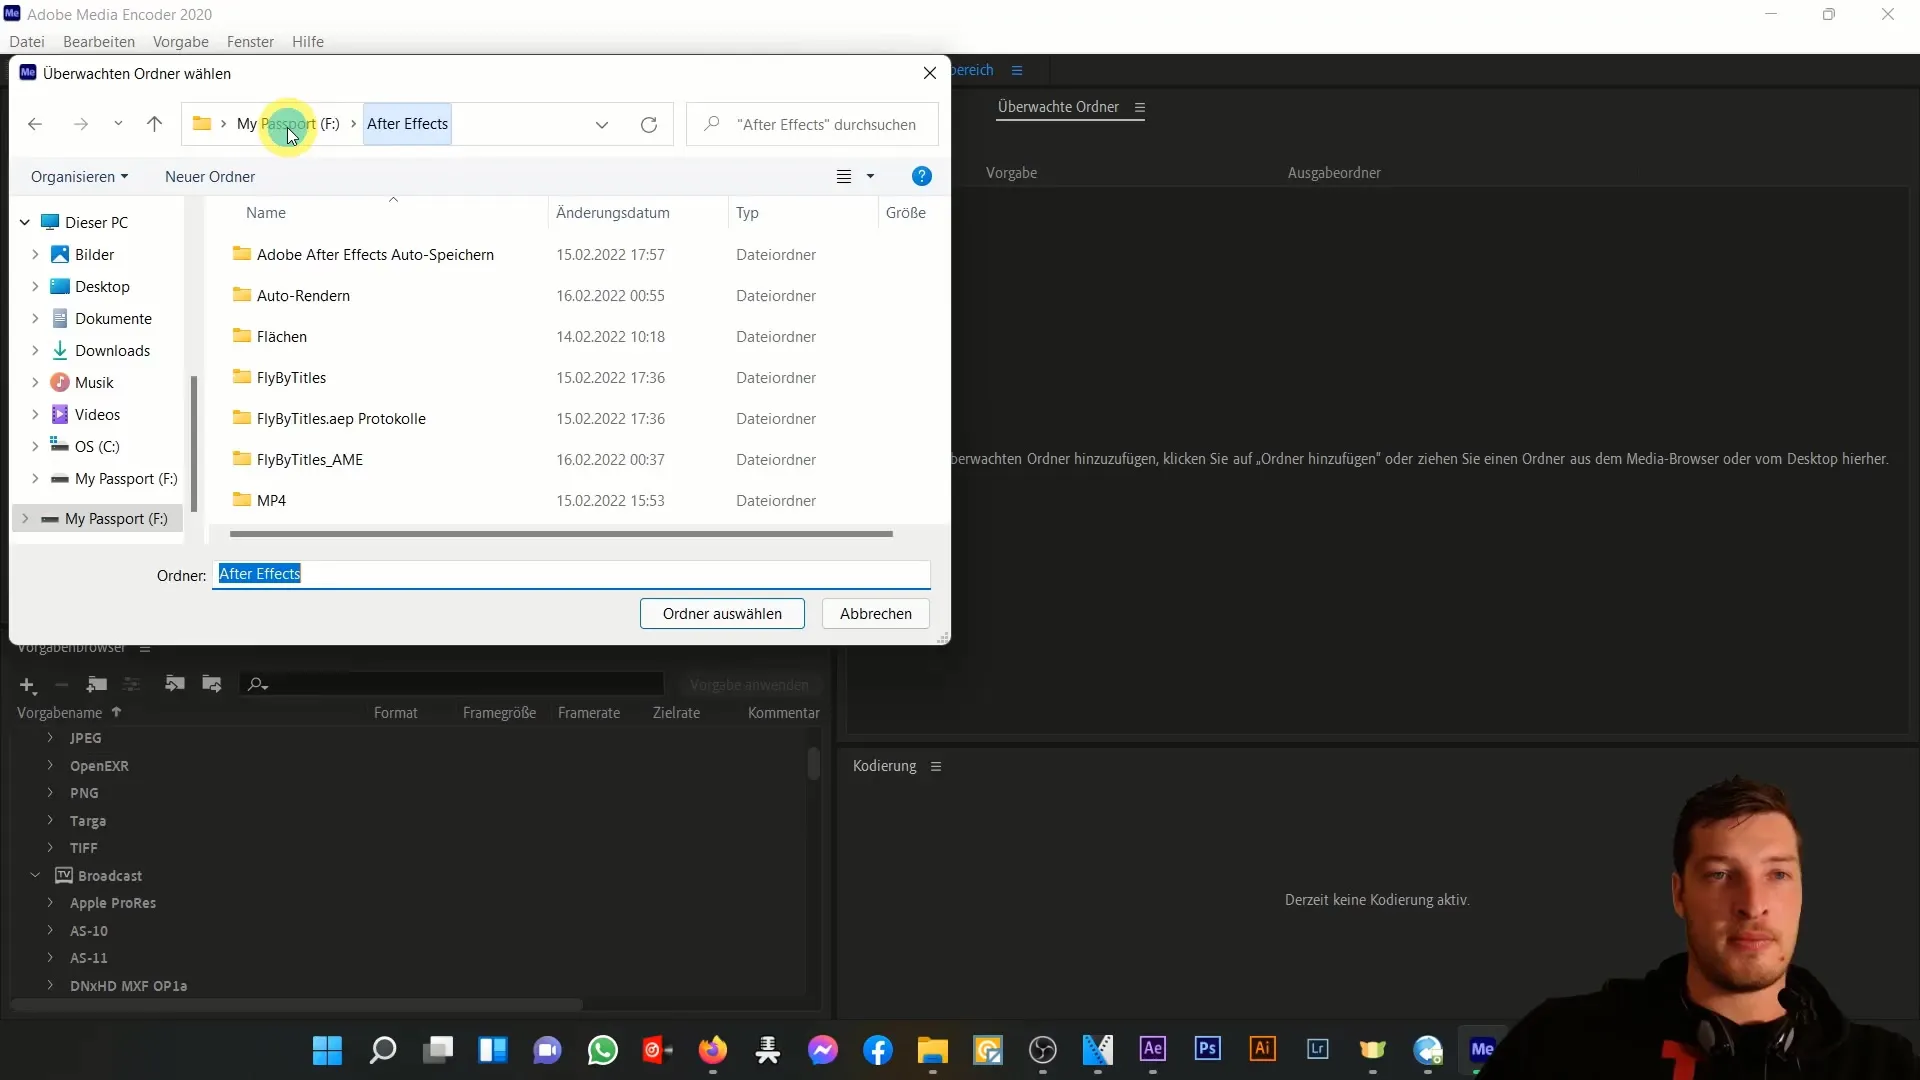
Task: Click the After Effects folder name input field
Action: 572,572
